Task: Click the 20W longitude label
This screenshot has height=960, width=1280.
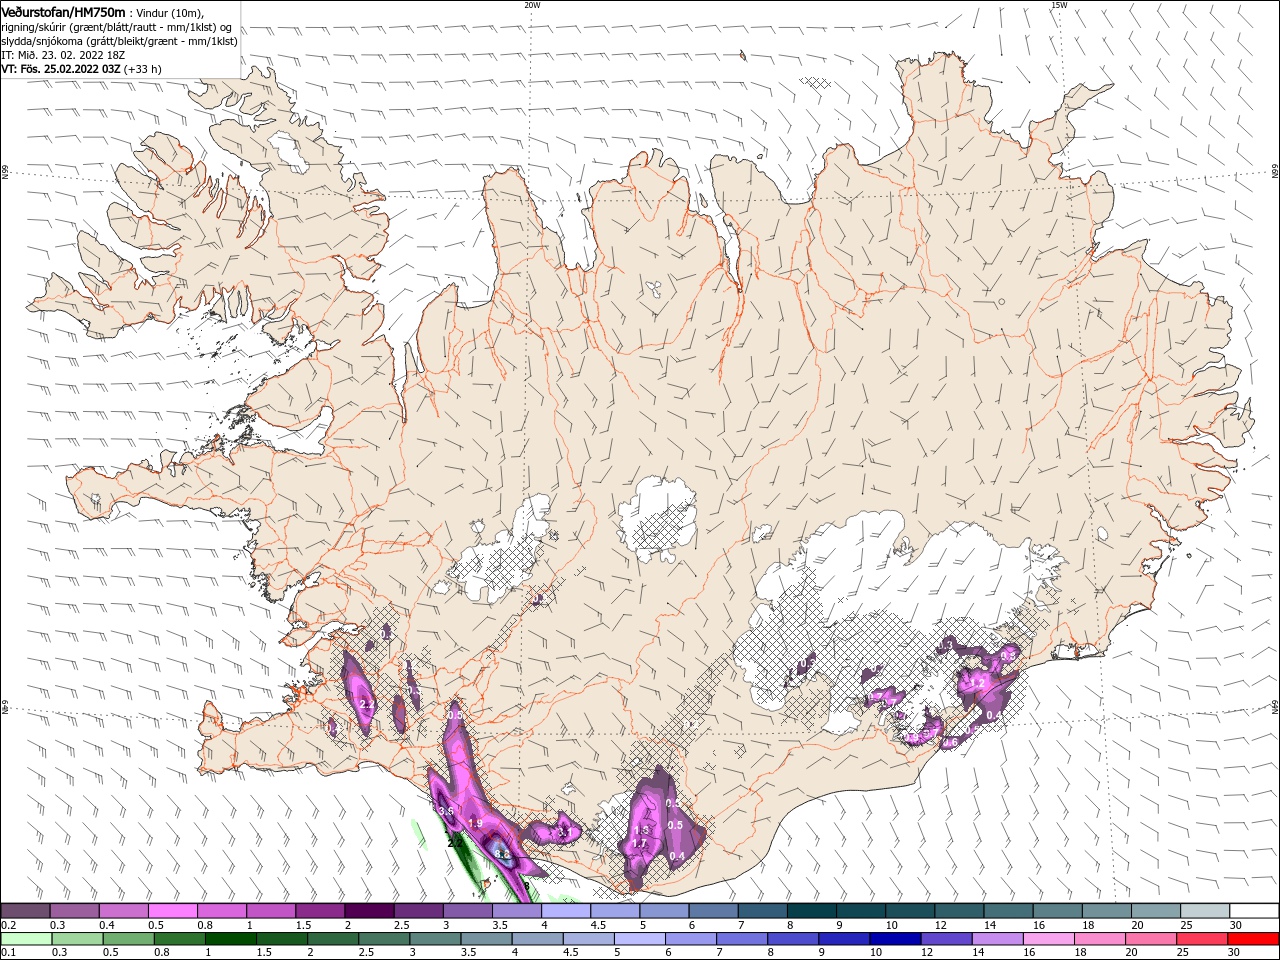Action: pos(532,5)
